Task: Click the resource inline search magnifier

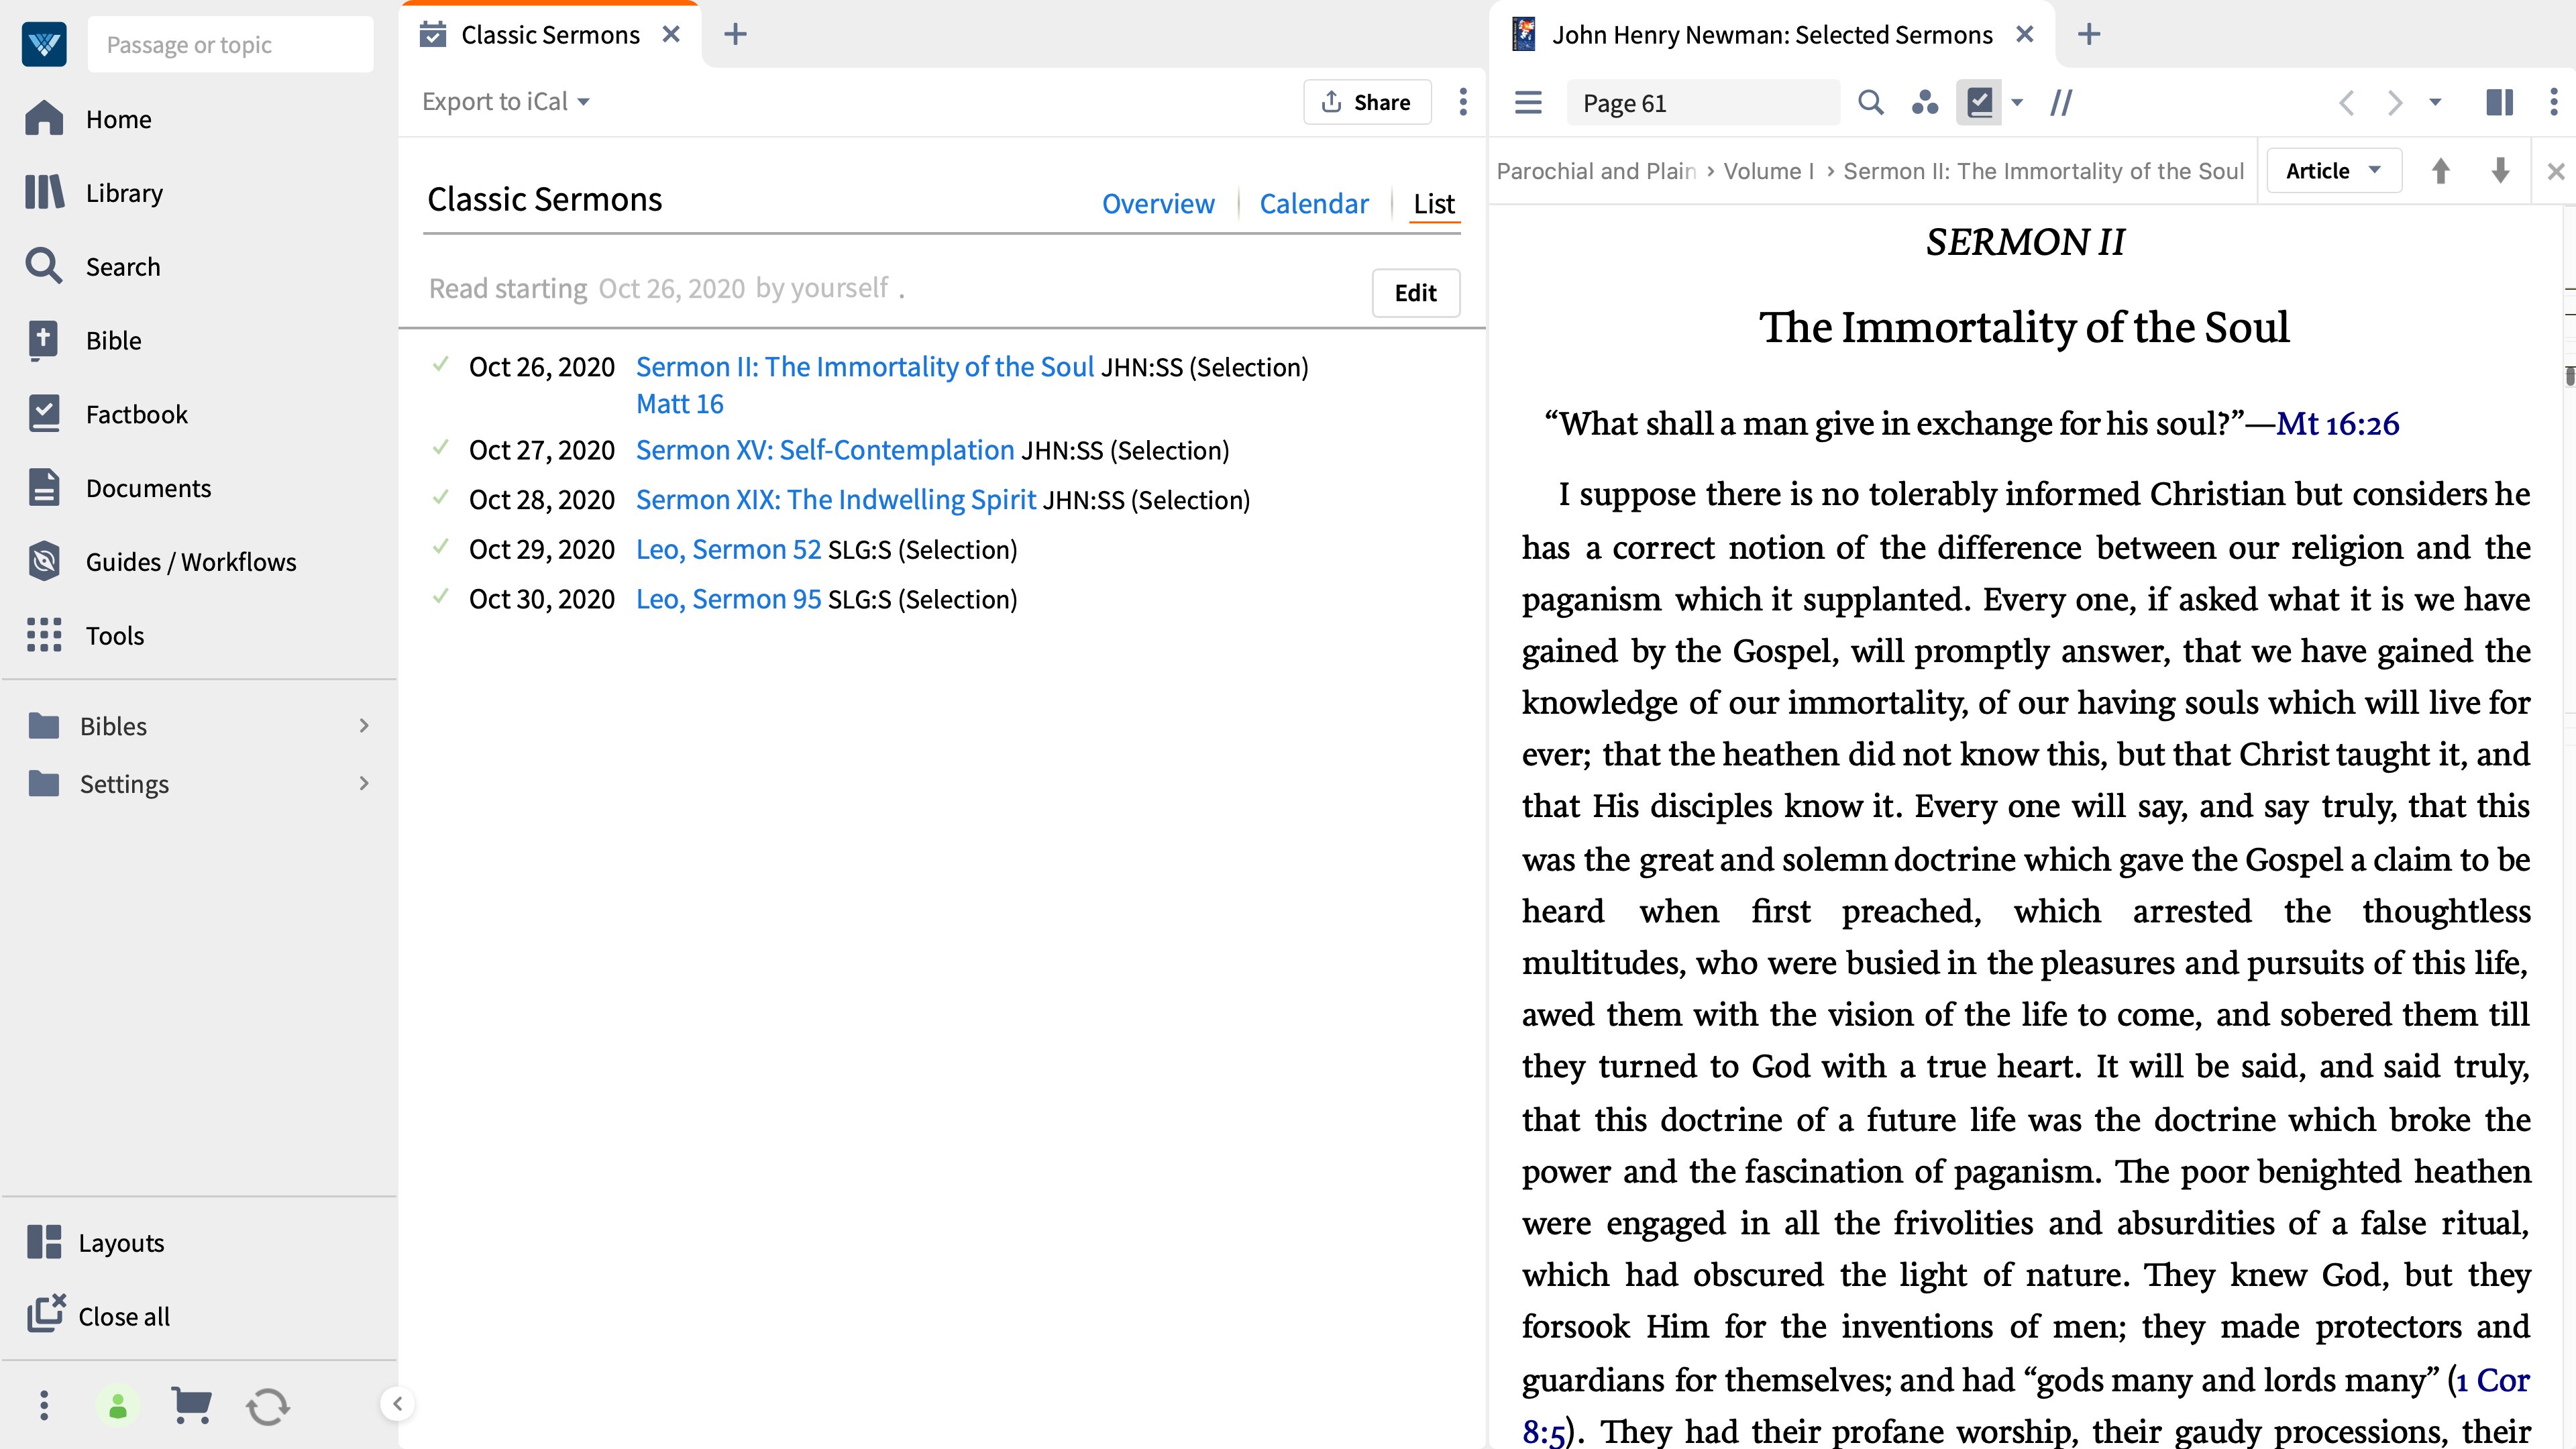Action: [1870, 102]
